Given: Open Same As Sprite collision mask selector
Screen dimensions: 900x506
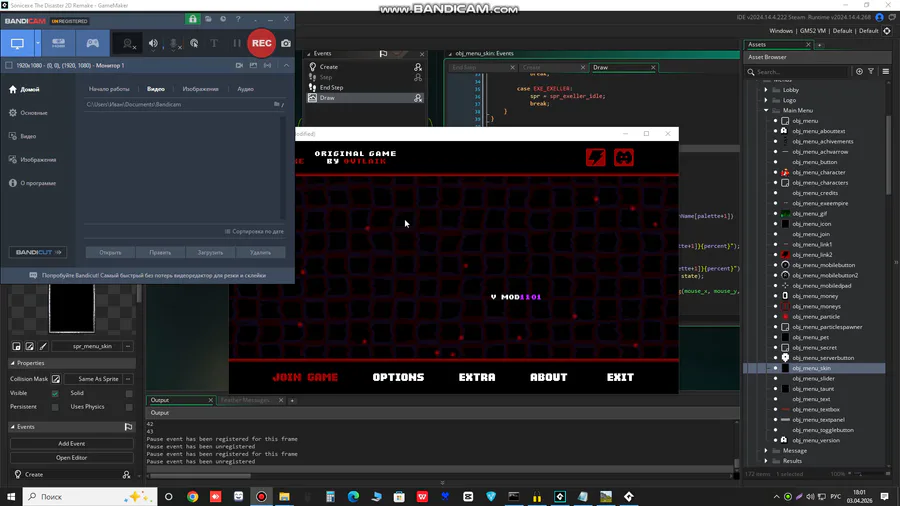Looking at the screenshot, I should pyautogui.click(x=98, y=379).
